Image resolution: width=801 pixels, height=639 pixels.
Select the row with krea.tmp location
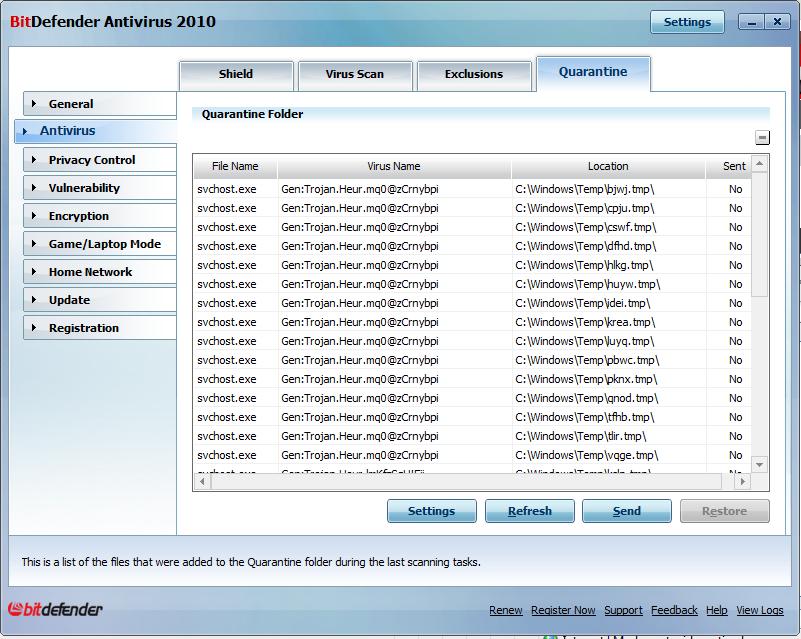pyautogui.click(x=473, y=322)
